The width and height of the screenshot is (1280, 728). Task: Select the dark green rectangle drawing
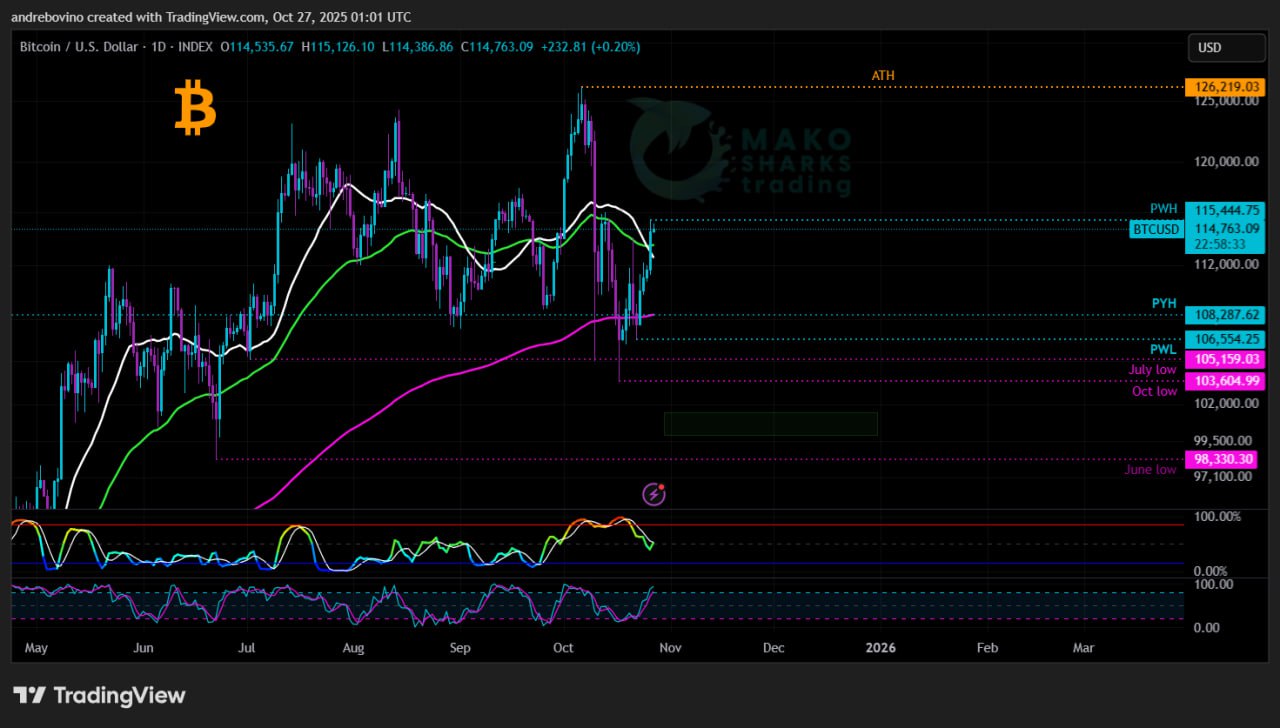pyautogui.click(x=770, y=424)
